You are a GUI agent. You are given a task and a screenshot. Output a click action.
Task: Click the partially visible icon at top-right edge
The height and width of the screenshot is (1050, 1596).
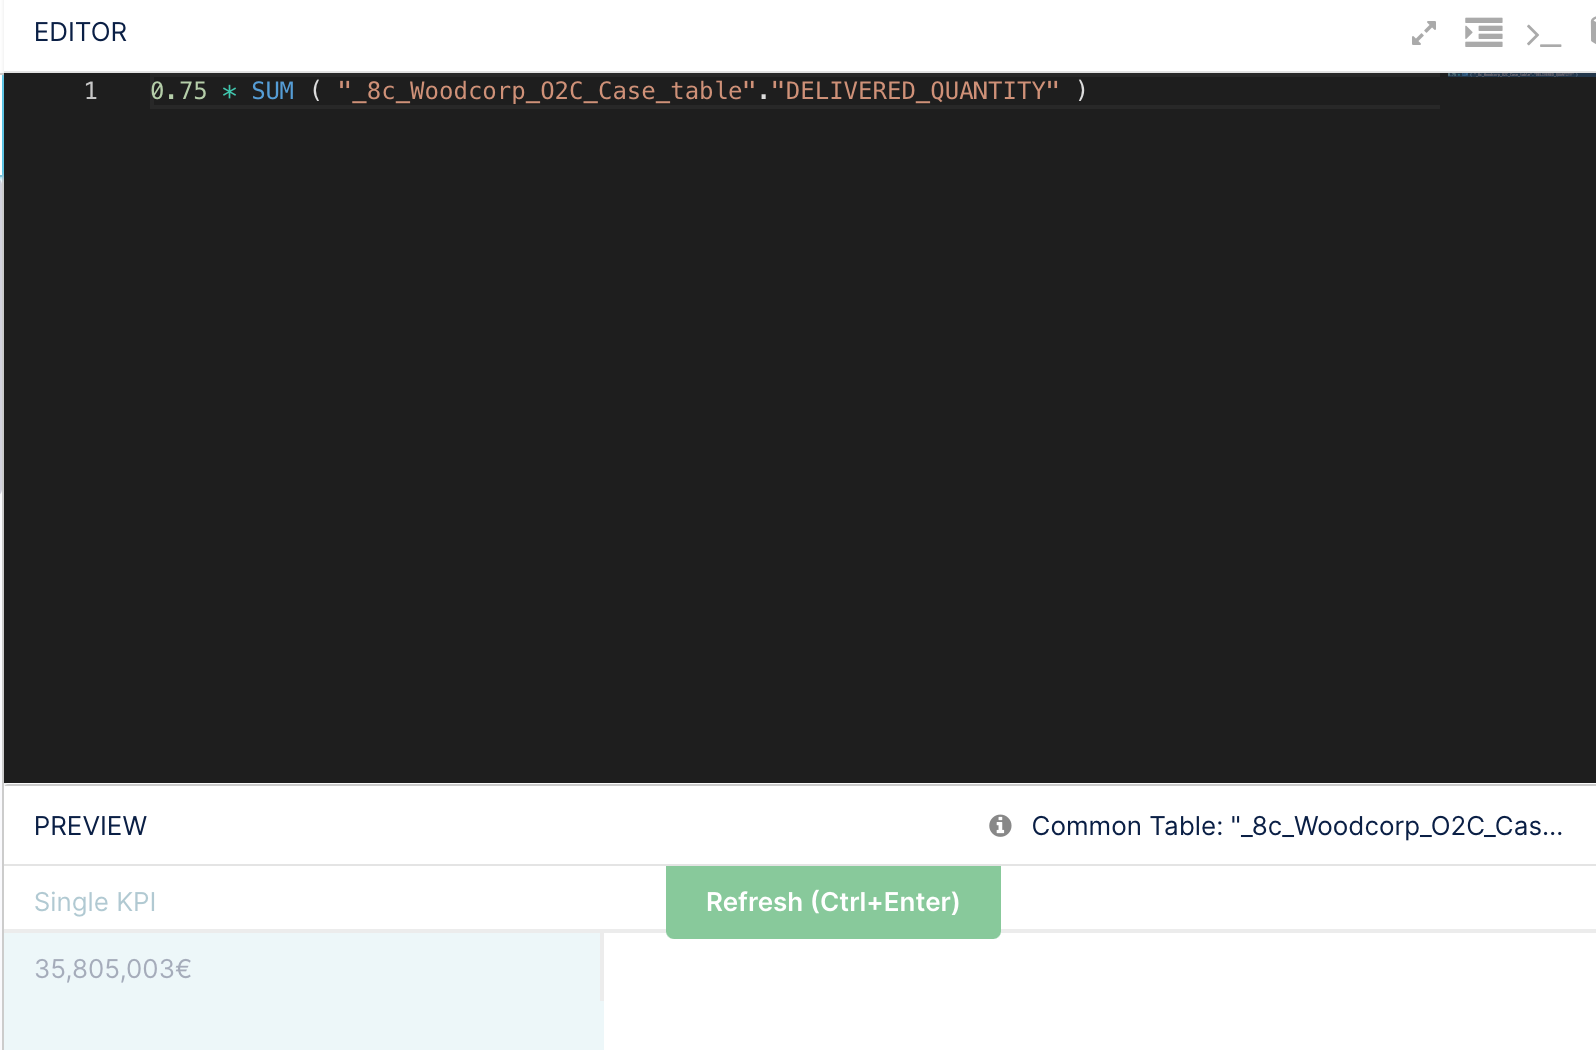pyautogui.click(x=1592, y=32)
